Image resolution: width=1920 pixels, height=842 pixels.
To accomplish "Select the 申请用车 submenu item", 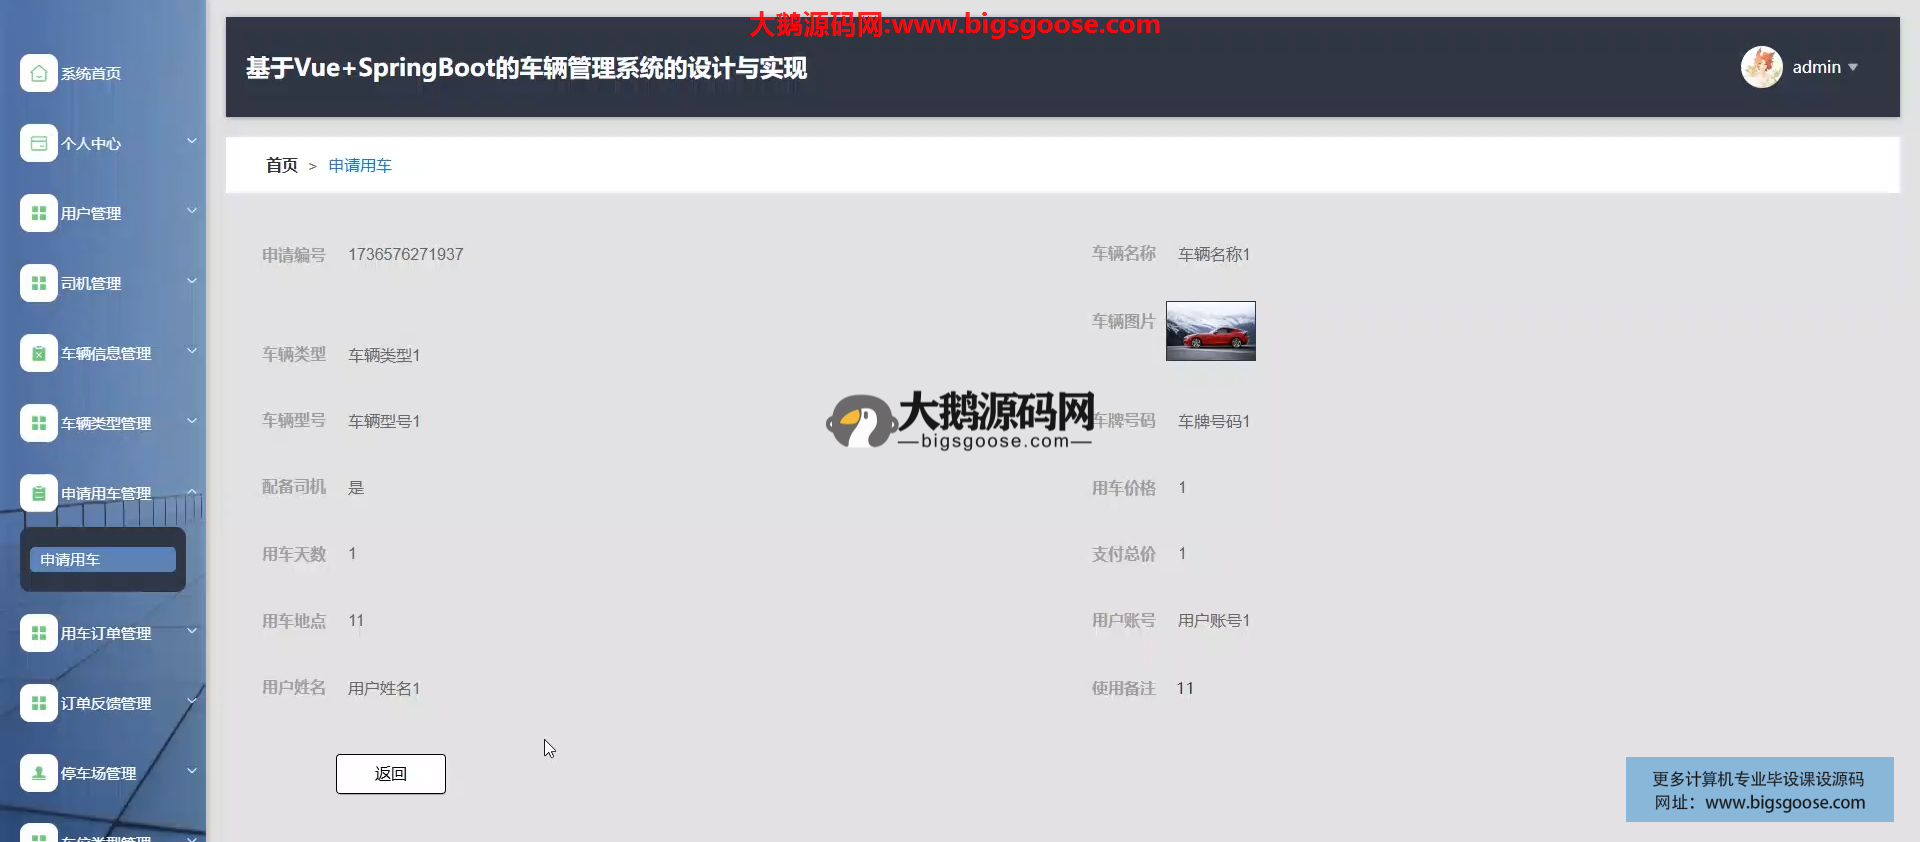I will [102, 560].
